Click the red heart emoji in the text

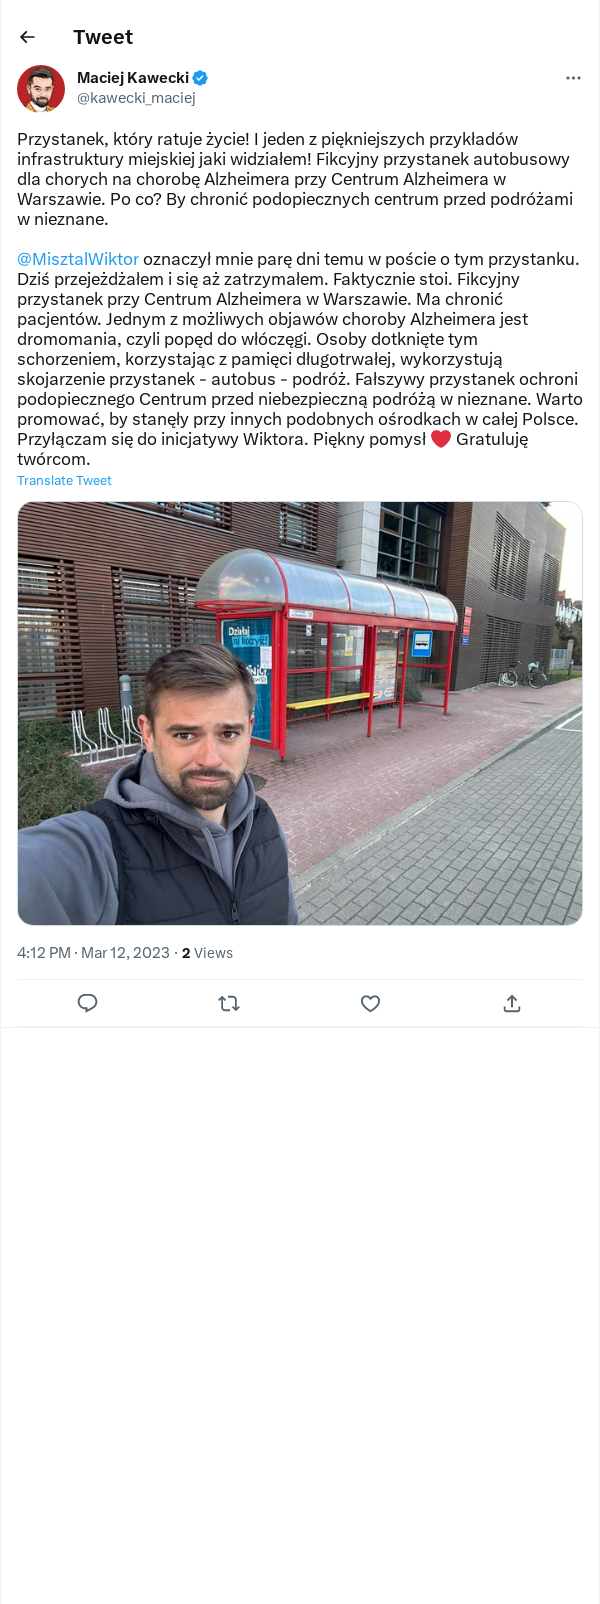441,439
